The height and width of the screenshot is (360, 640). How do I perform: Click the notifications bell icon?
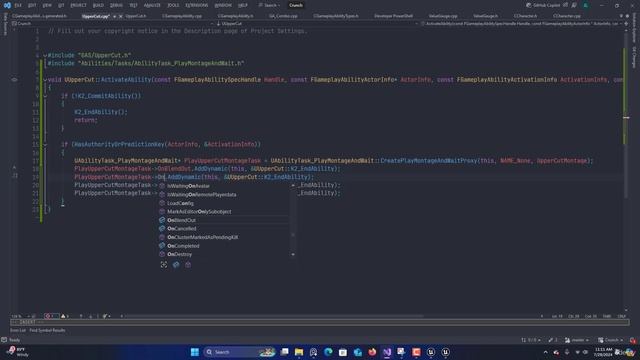pyautogui.click(x=632, y=340)
